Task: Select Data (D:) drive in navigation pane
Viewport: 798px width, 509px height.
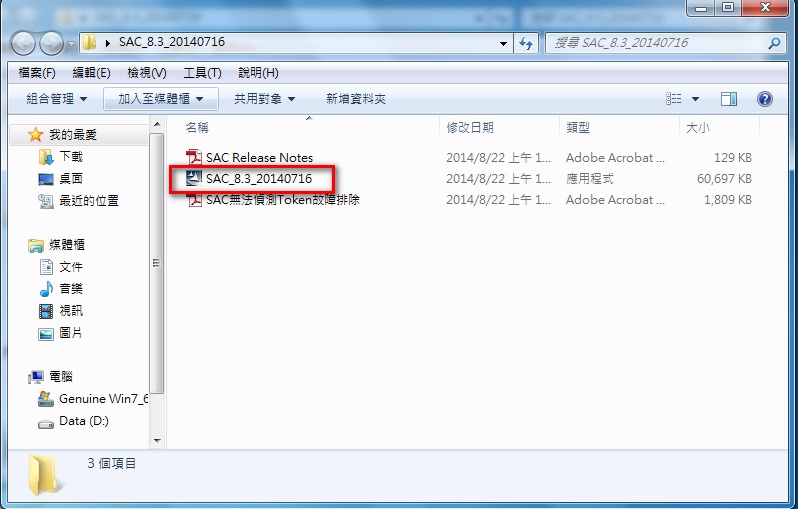Action: click(83, 421)
